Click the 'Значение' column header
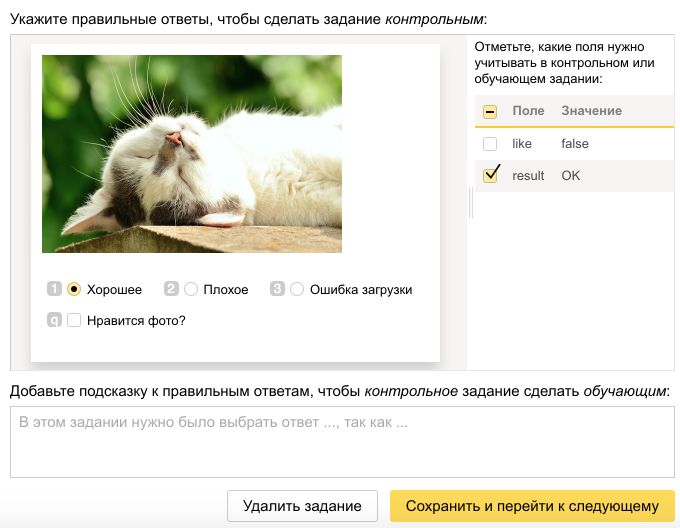The height and width of the screenshot is (528, 680). 592,111
